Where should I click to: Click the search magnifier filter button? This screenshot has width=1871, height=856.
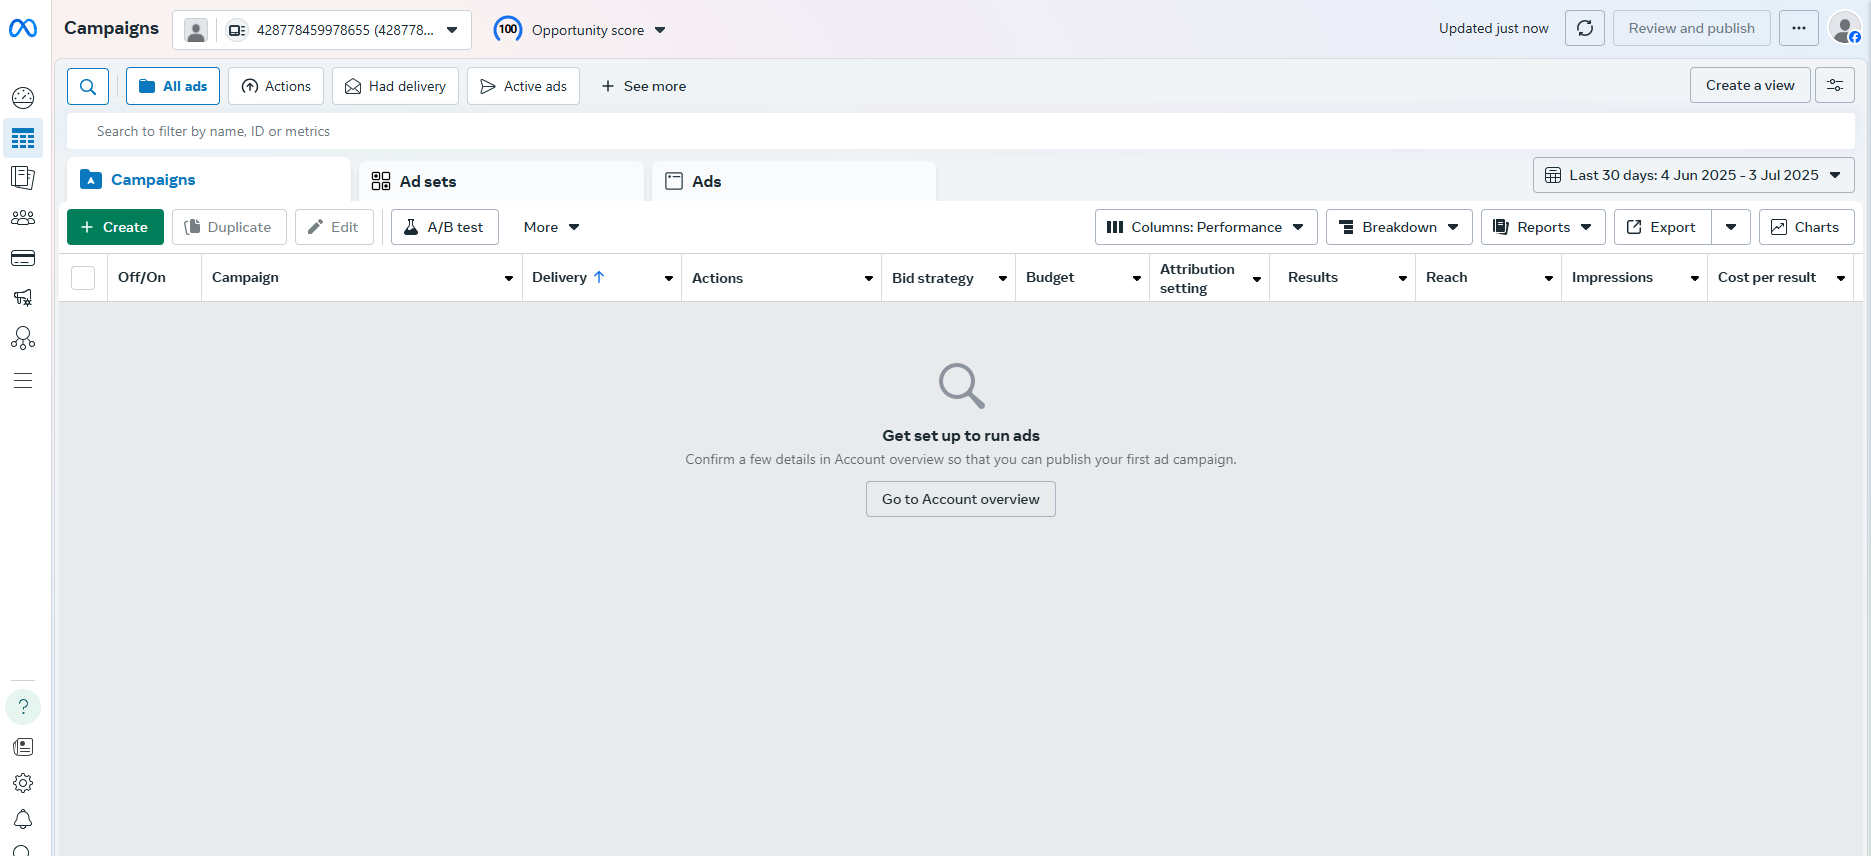[x=88, y=86]
